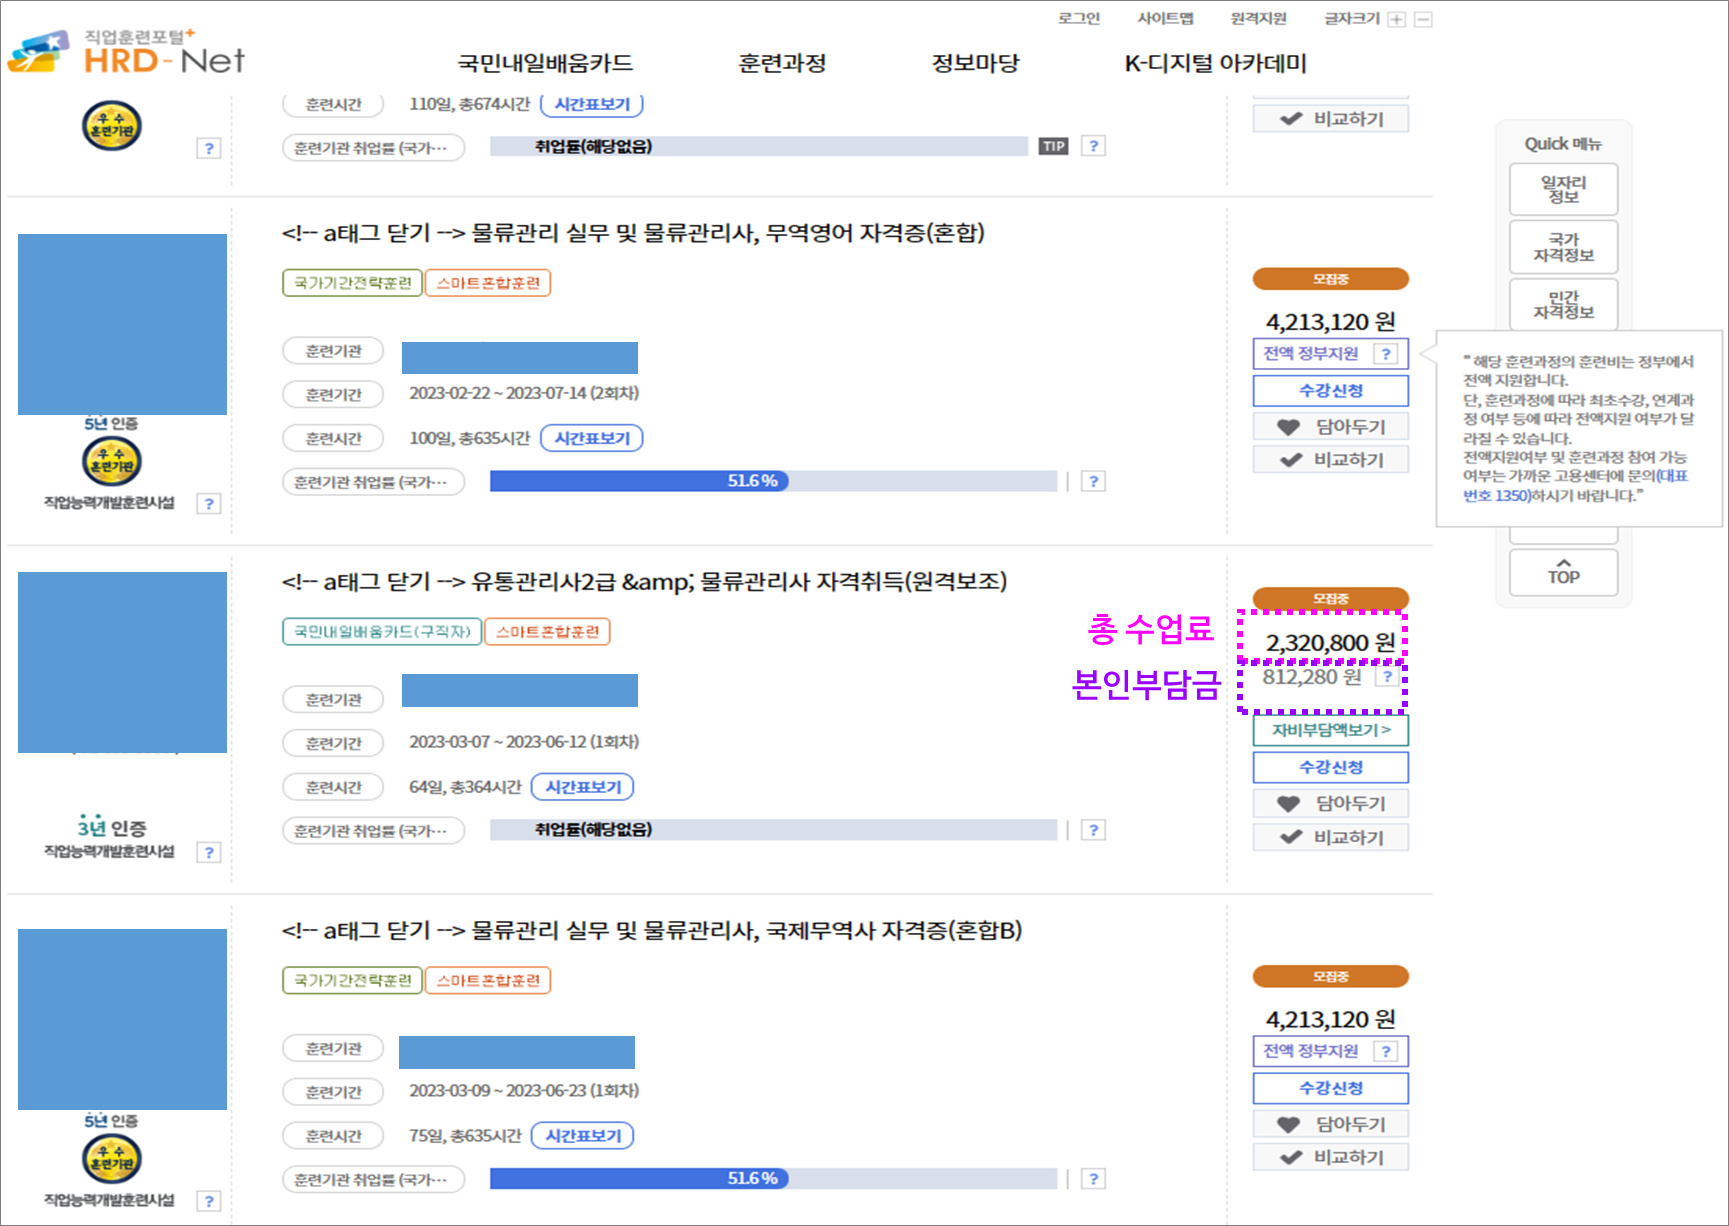1729x1226 pixels.
Task: Click the 글자크기 minus icon to shrink text
Action: (x=1422, y=18)
